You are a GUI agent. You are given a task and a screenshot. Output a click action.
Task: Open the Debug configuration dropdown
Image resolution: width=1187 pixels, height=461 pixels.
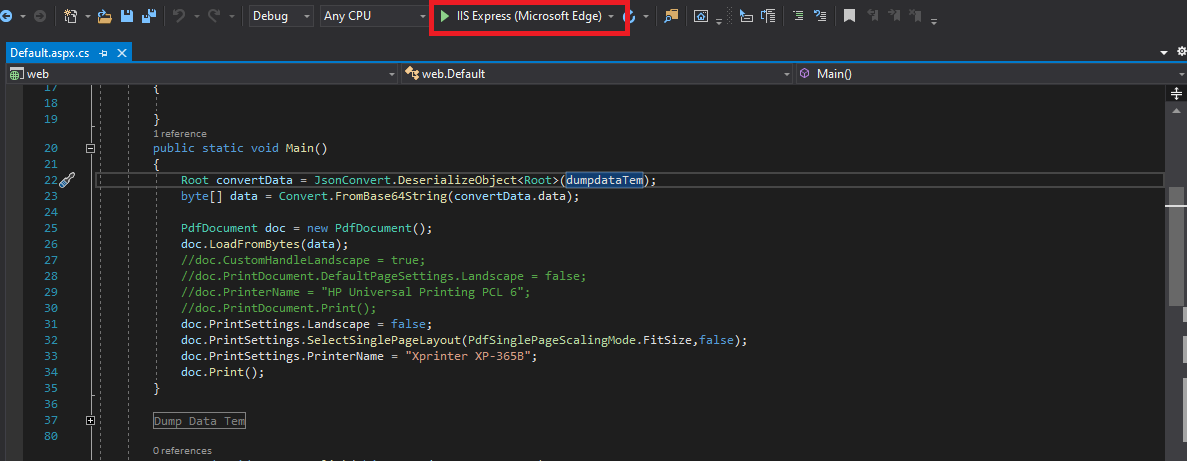click(281, 16)
